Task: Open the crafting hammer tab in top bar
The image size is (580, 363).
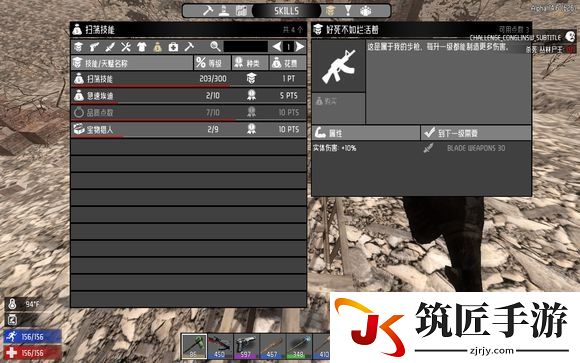Action: pos(208,11)
